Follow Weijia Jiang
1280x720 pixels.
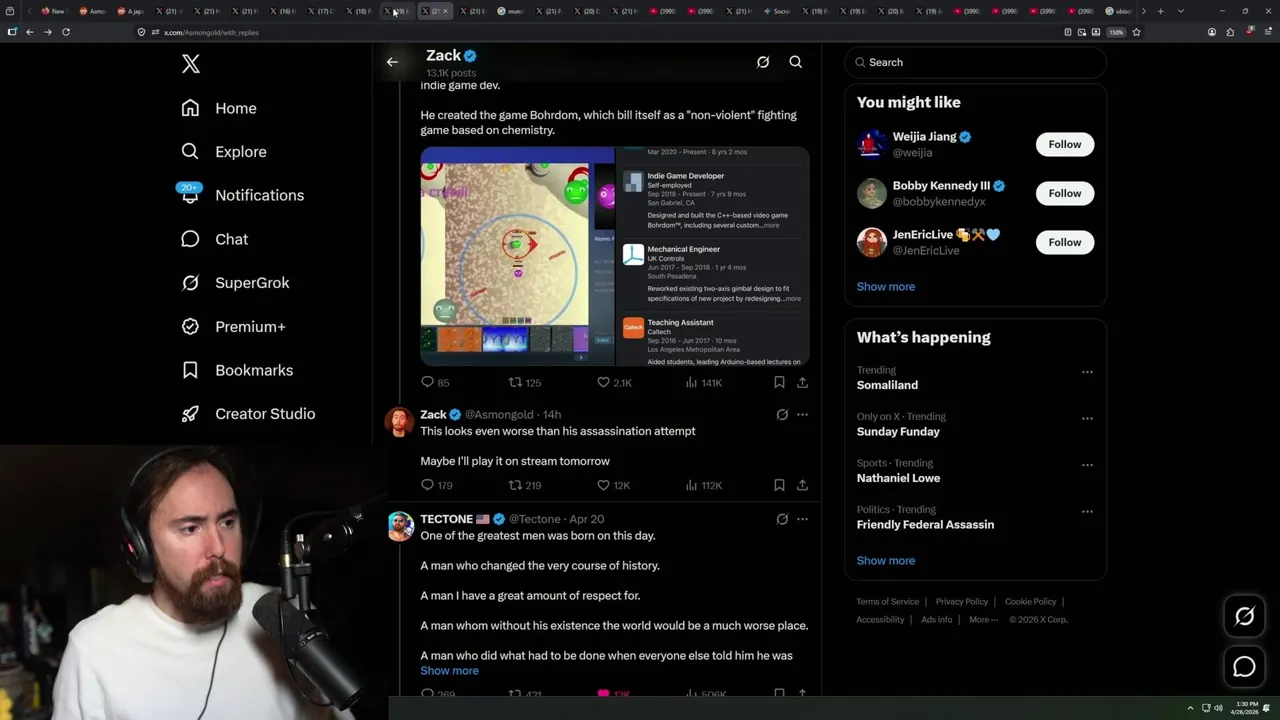[1065, 144]
